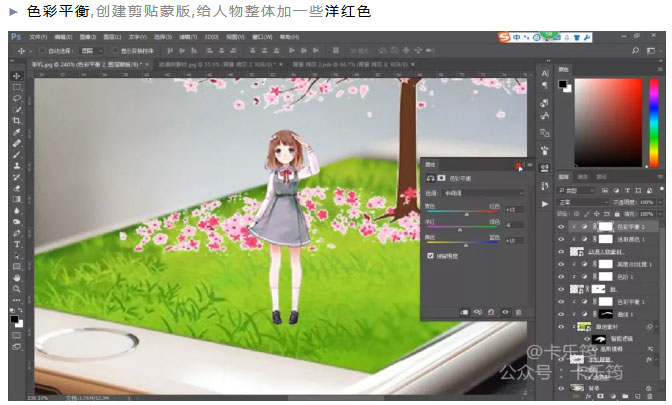
Task: Select the Horizontal Type tool
Action: pos(17,244)
